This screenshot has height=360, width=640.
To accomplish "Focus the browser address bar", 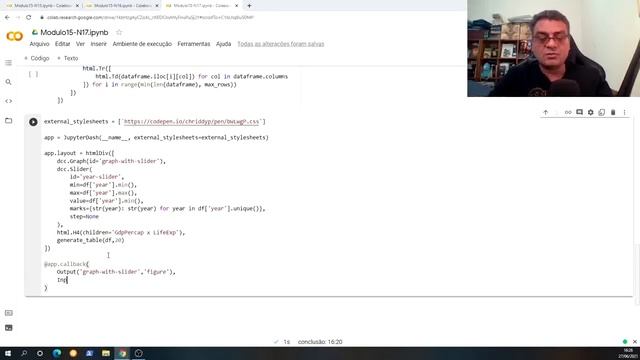I will pos(150,18).
